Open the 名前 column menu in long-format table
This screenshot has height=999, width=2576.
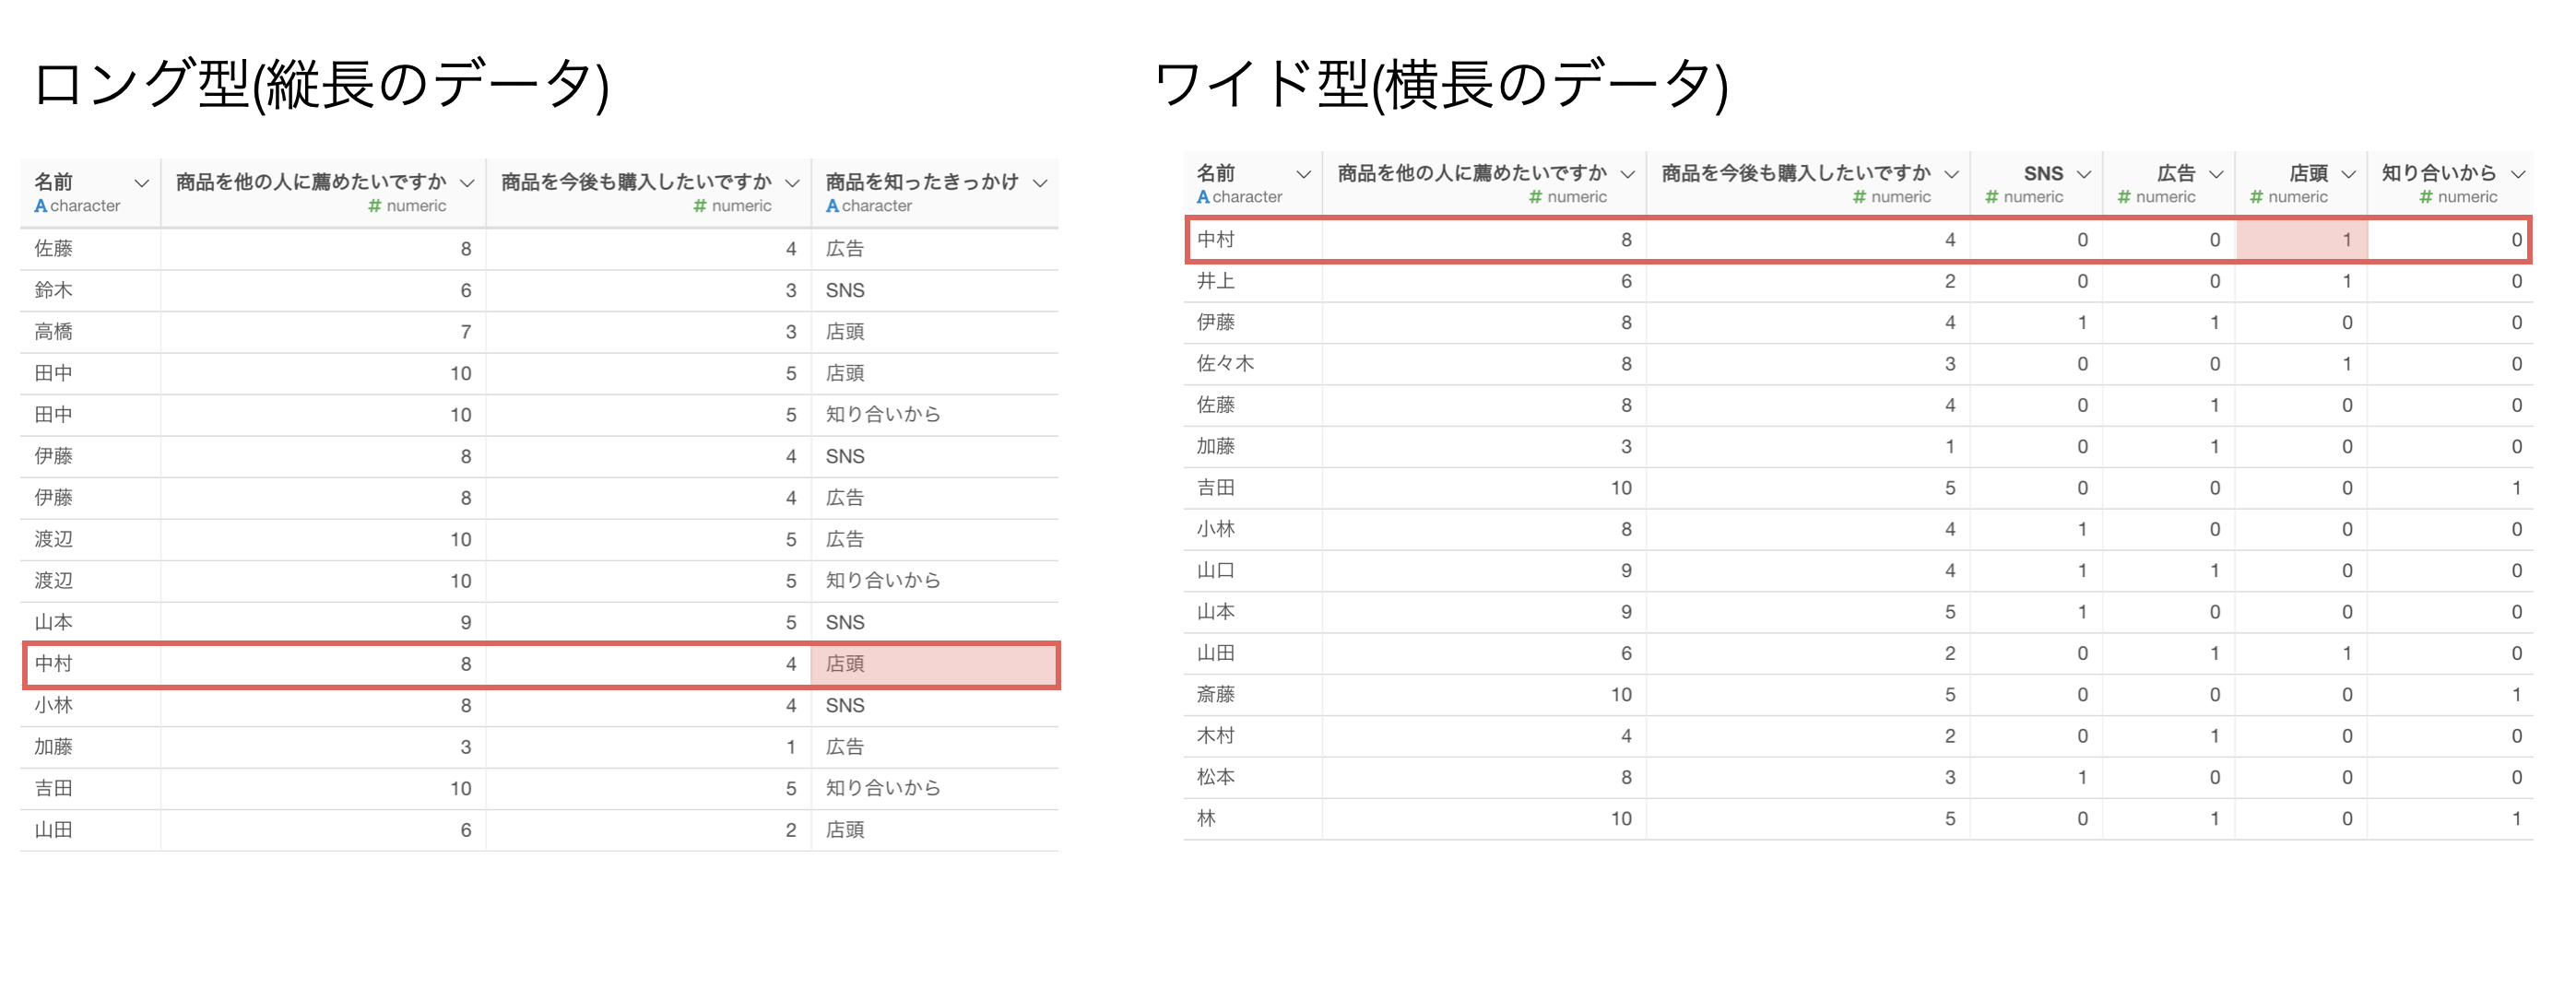pos(142,183)
